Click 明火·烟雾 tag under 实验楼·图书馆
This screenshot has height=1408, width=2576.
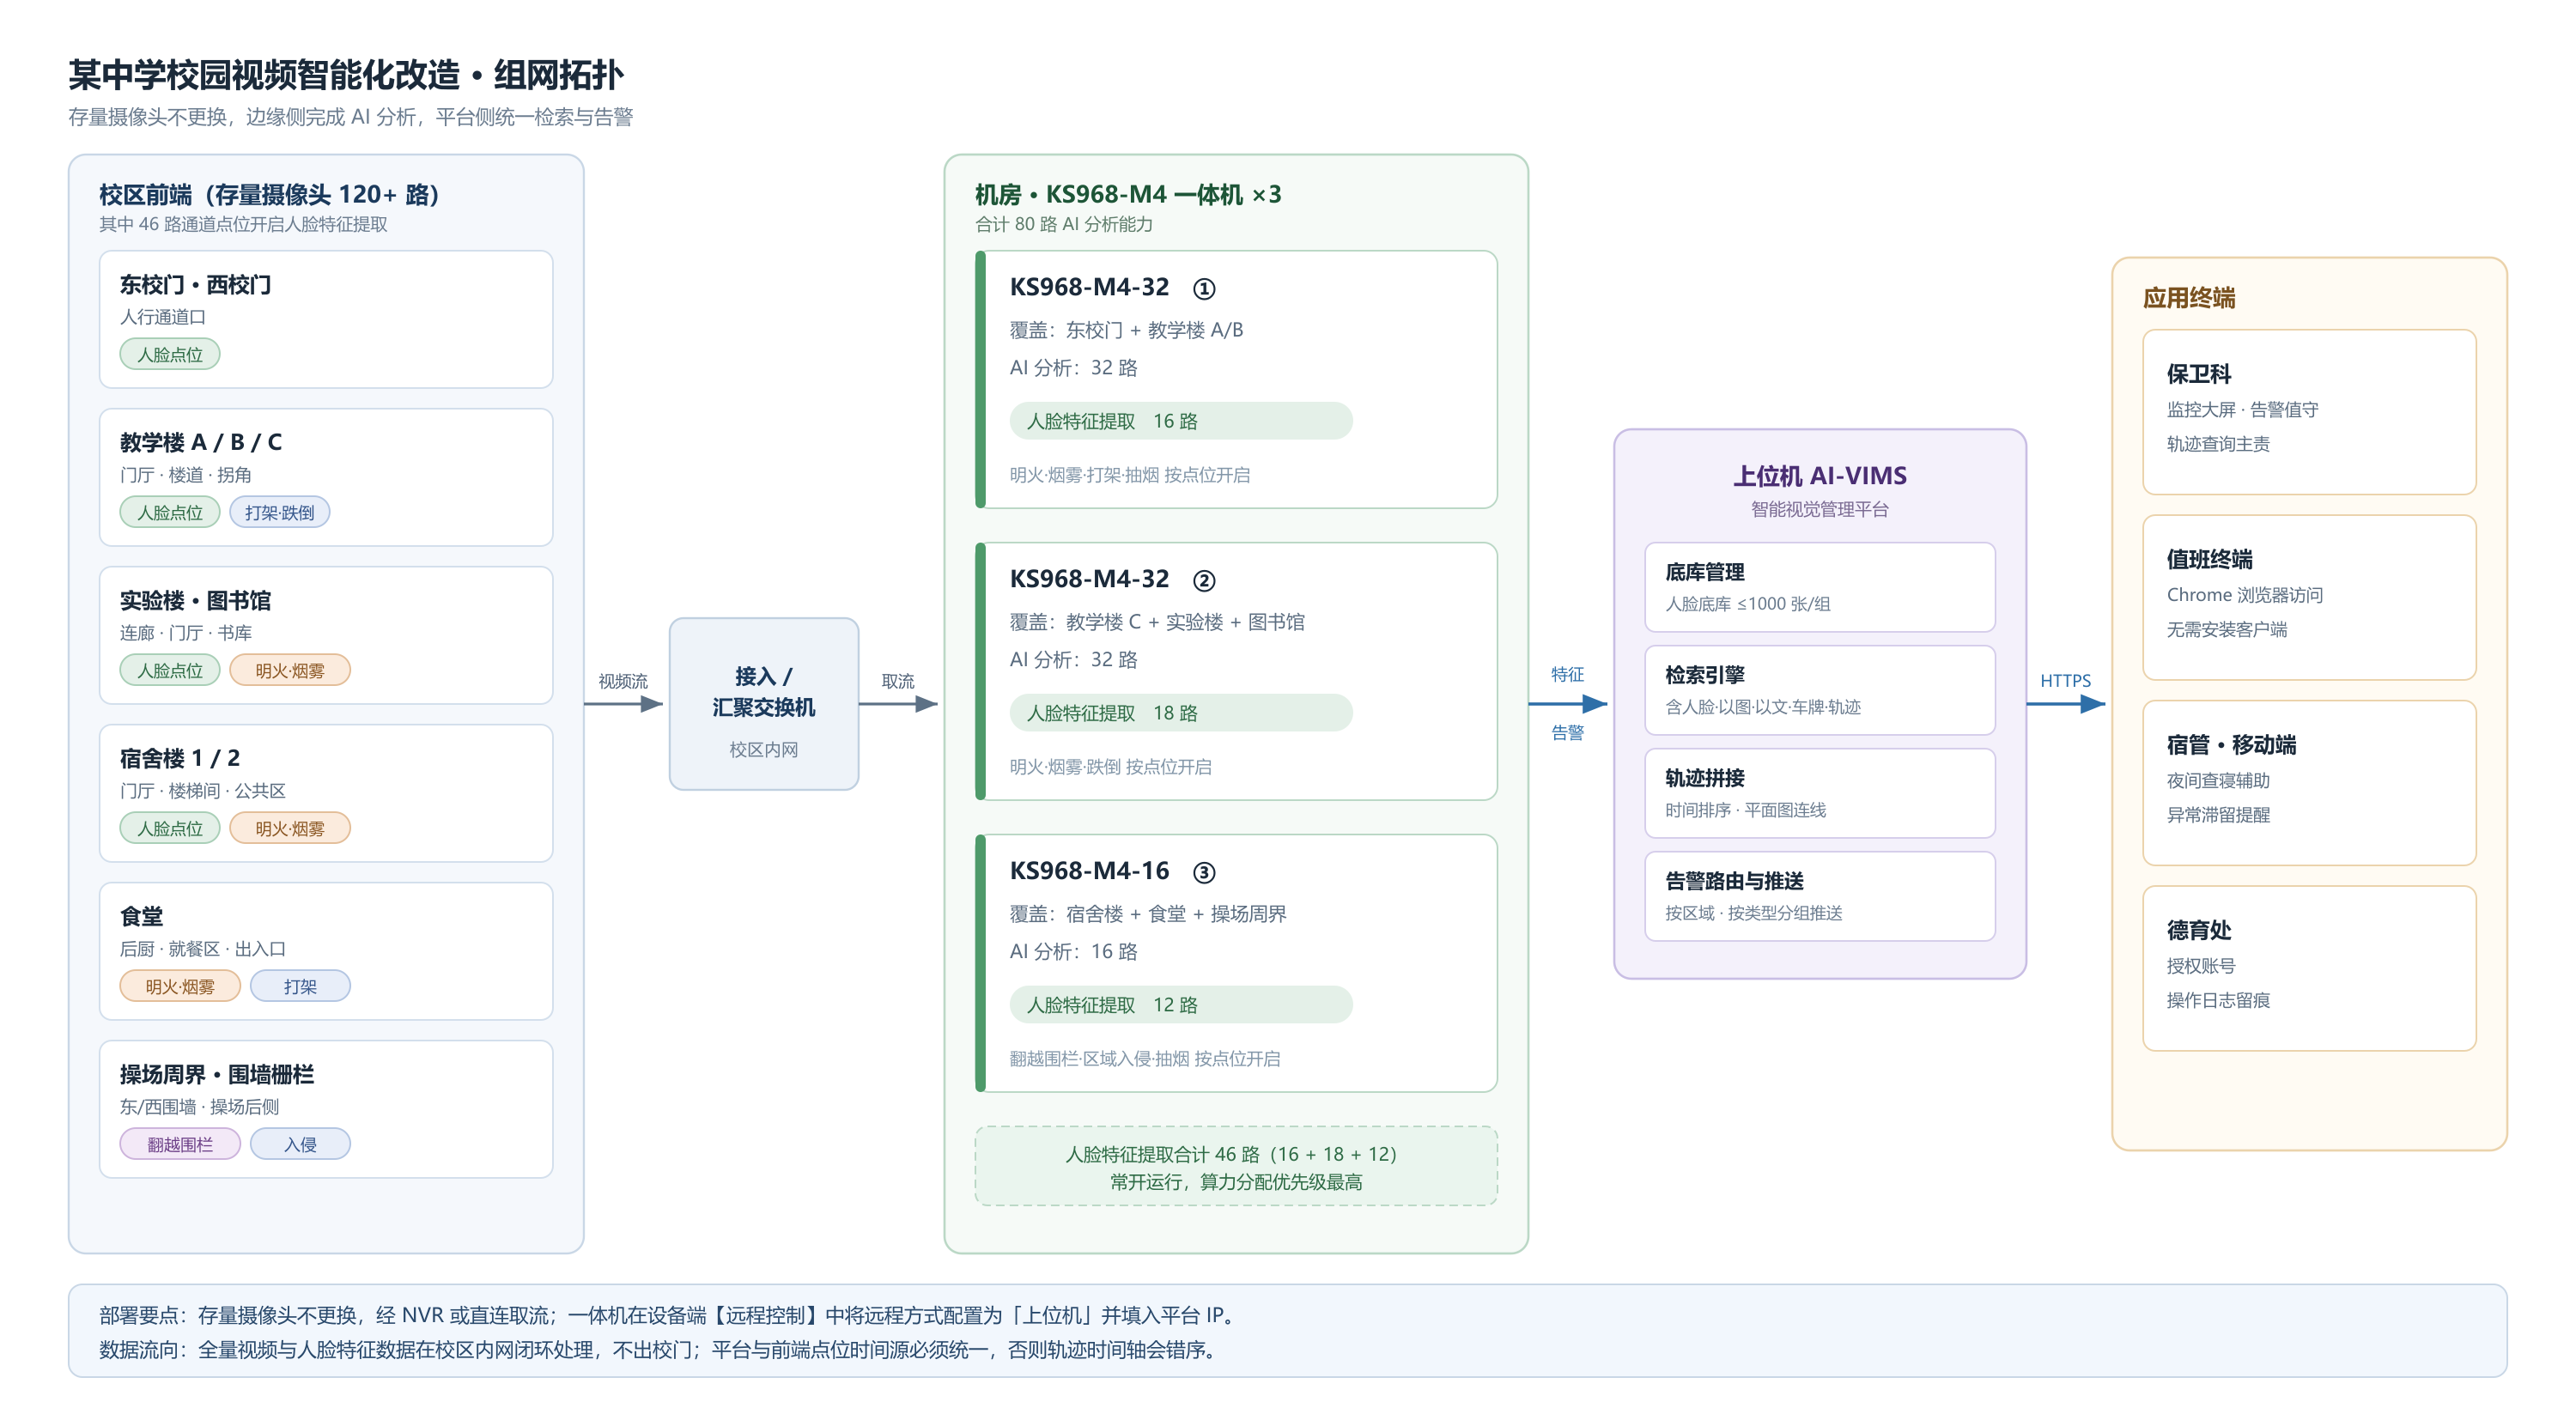tap(290, 670)
